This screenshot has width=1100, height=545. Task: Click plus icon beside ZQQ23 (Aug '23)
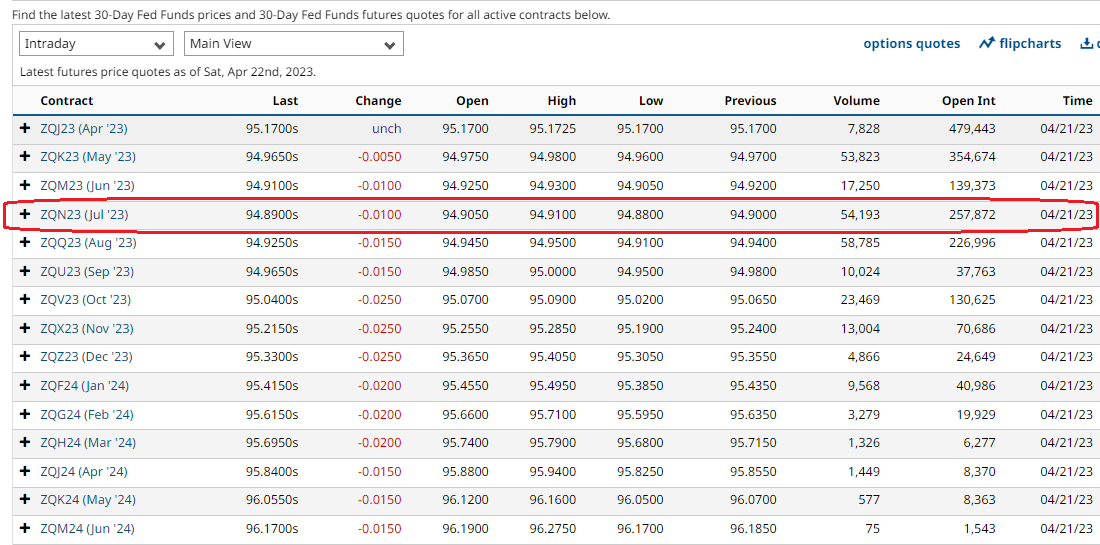coord(25,243)
